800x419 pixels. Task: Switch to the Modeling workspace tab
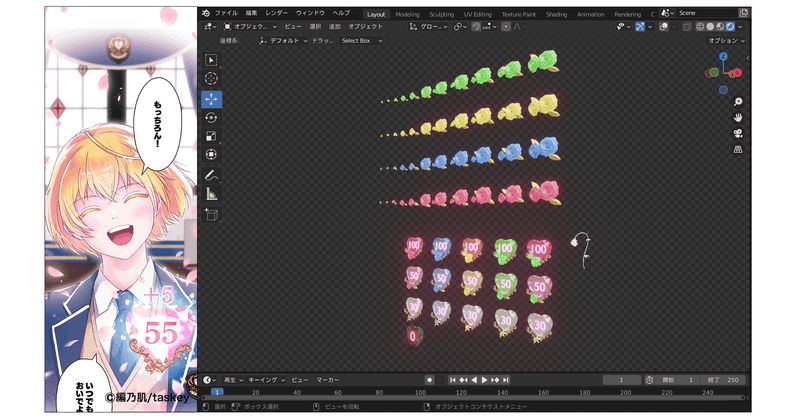click(407, 14)
